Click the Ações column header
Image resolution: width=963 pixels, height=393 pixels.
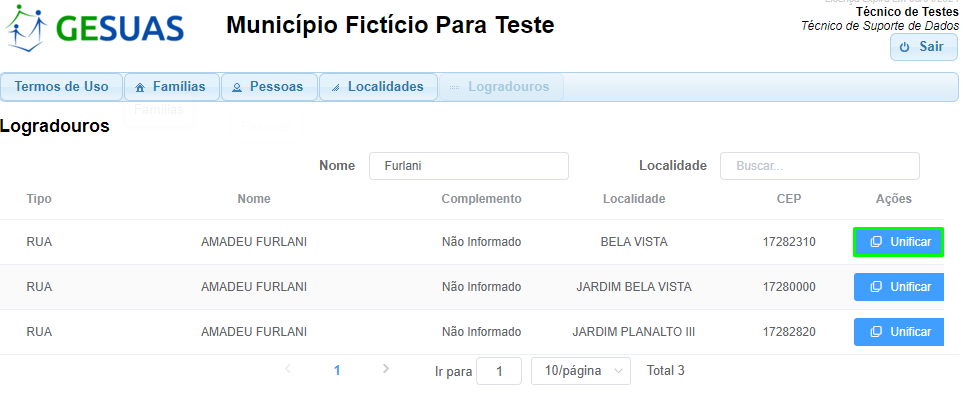(894, 199)
